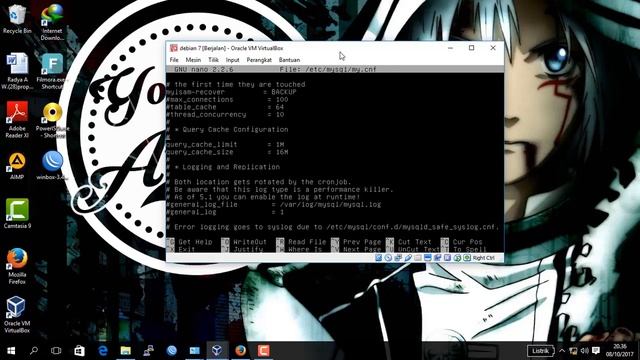The image size is (640, 360).
Task: Click the optical disc status icon
Action: 388,258
